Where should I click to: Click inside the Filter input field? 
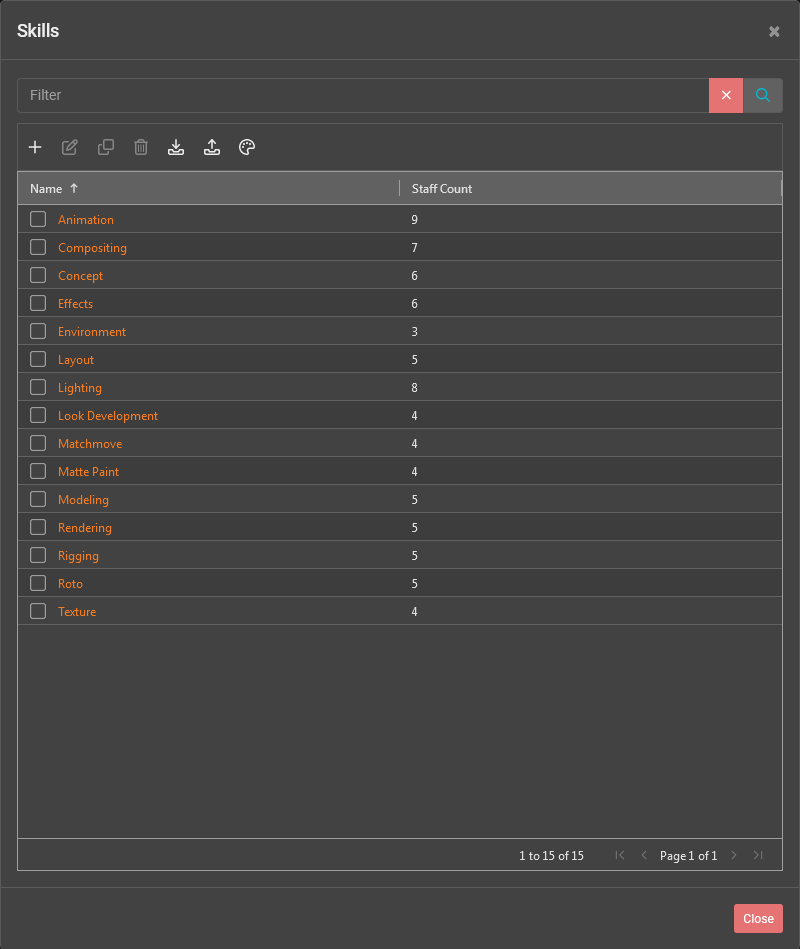[x=300, y=95]
